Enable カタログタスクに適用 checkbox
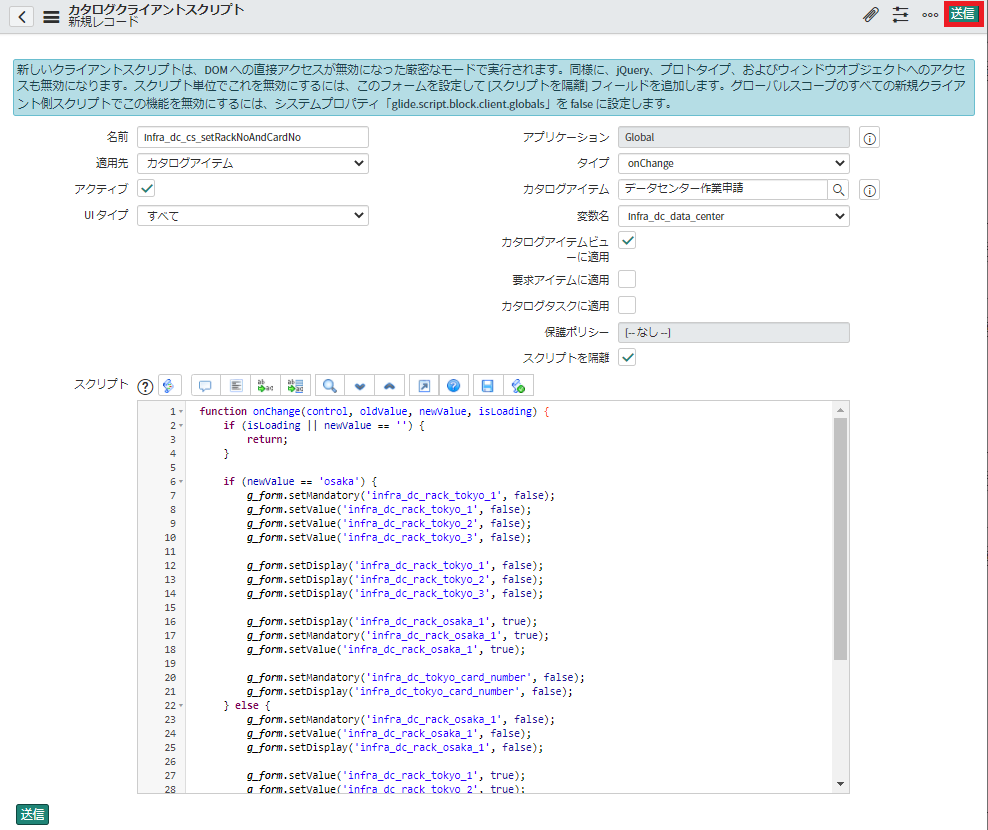This screenshot has width=988, height=830. [x=627, y=305]
